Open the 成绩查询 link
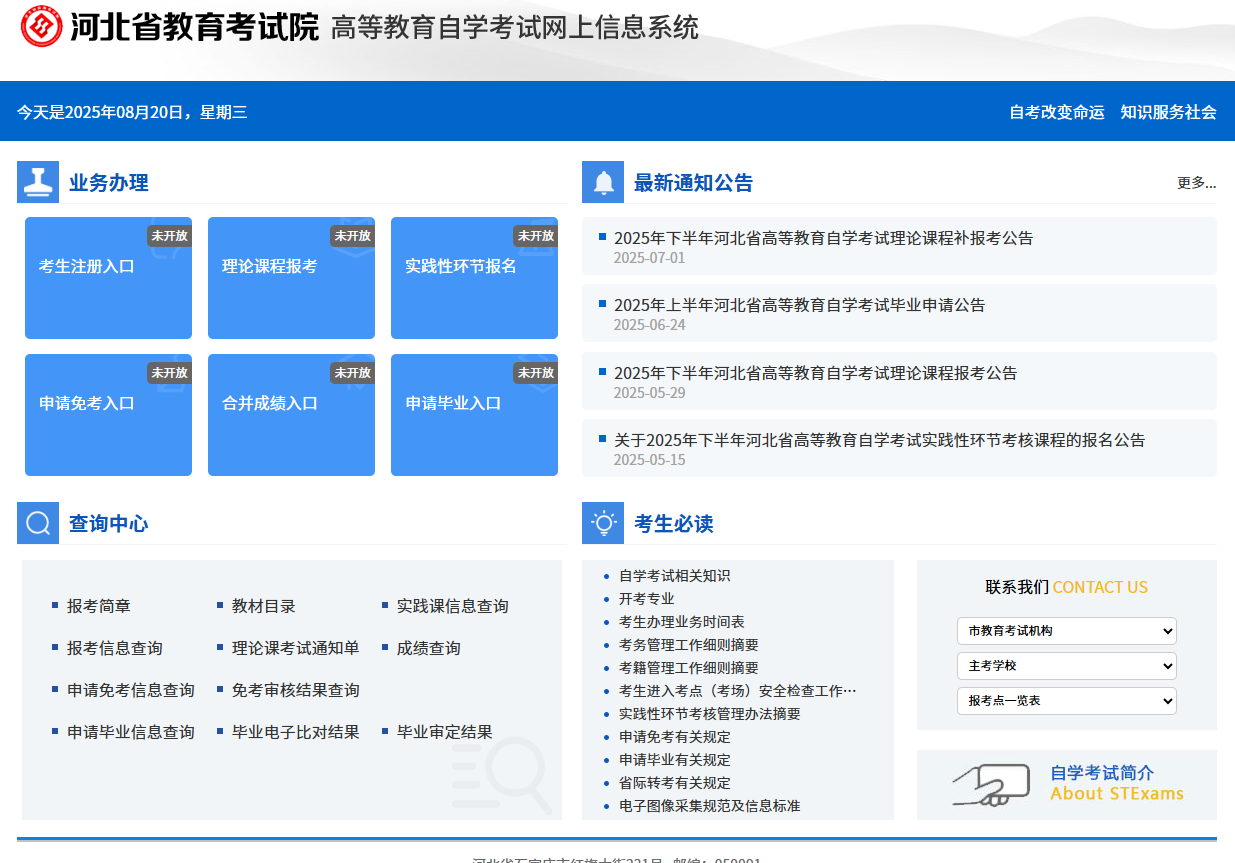This screenshot has height=863, width=1235. pos(429,648)
